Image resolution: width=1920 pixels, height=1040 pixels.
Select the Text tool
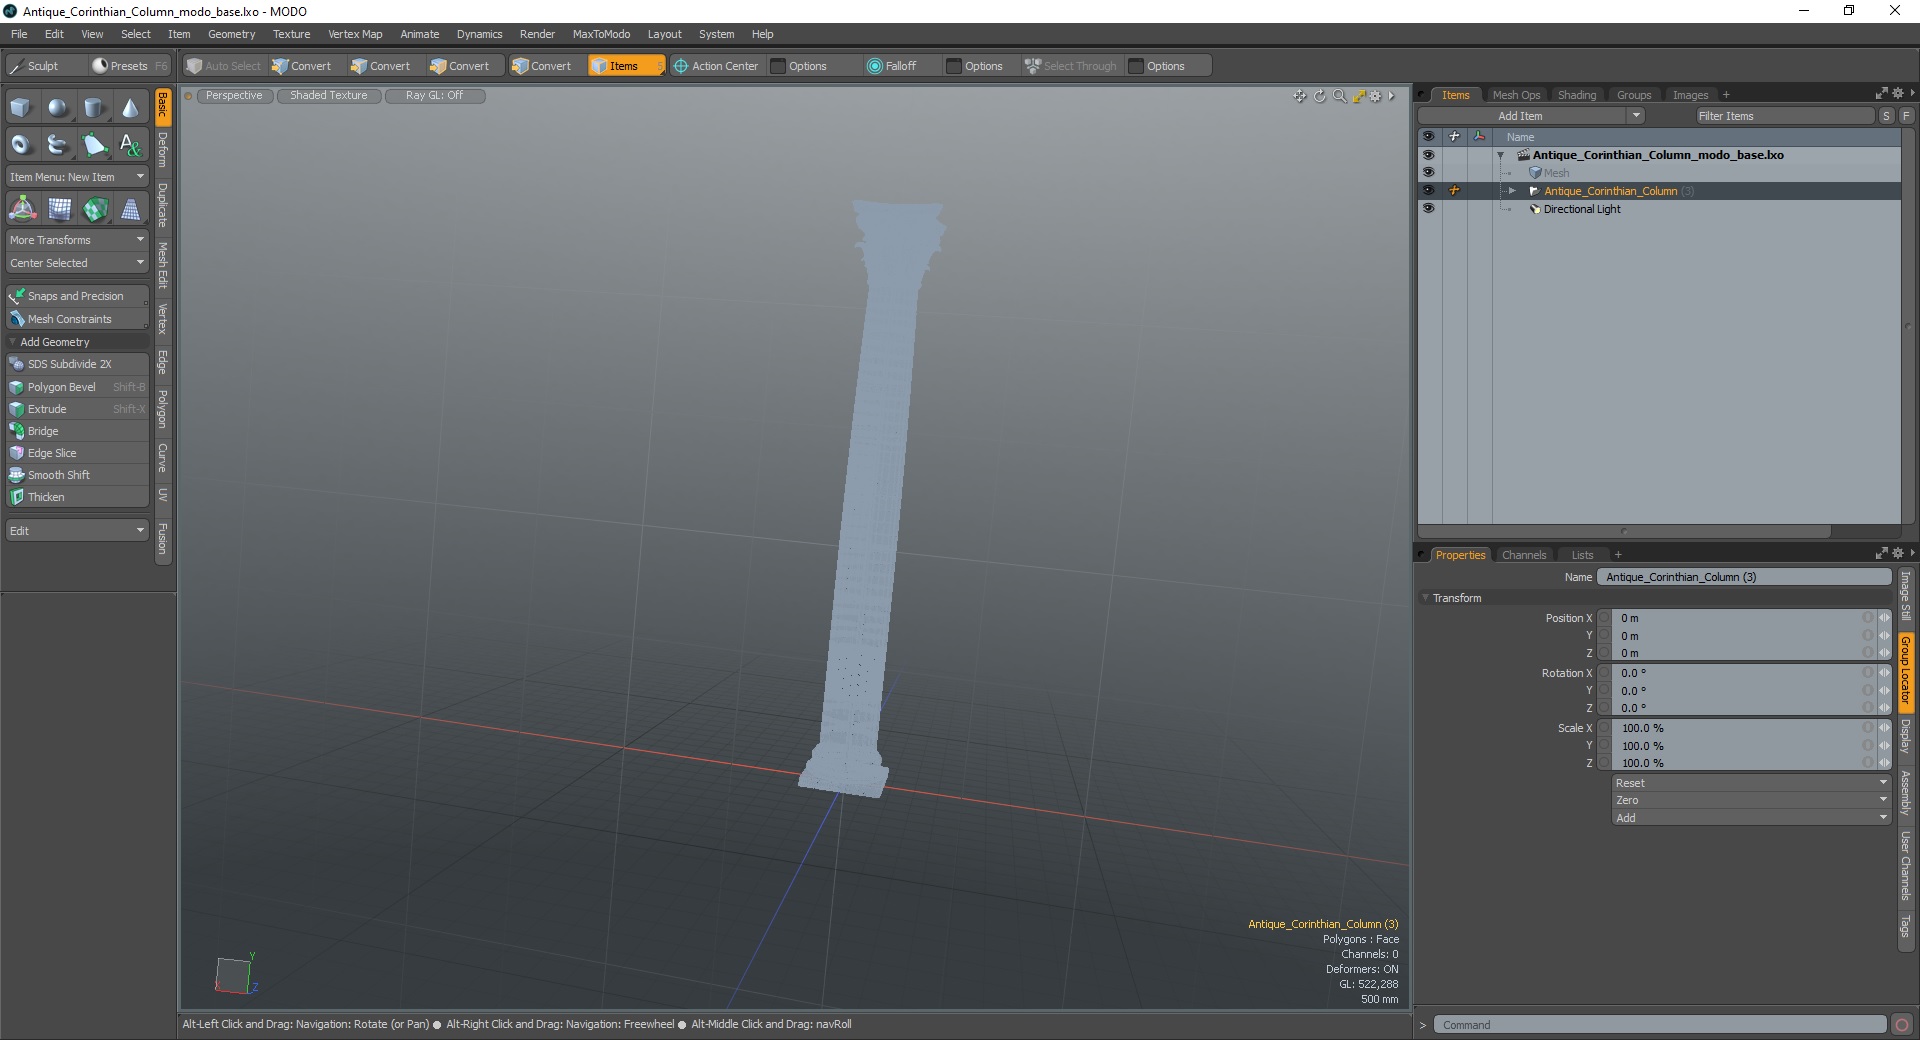pyautogui.click(x=130, y=145)
